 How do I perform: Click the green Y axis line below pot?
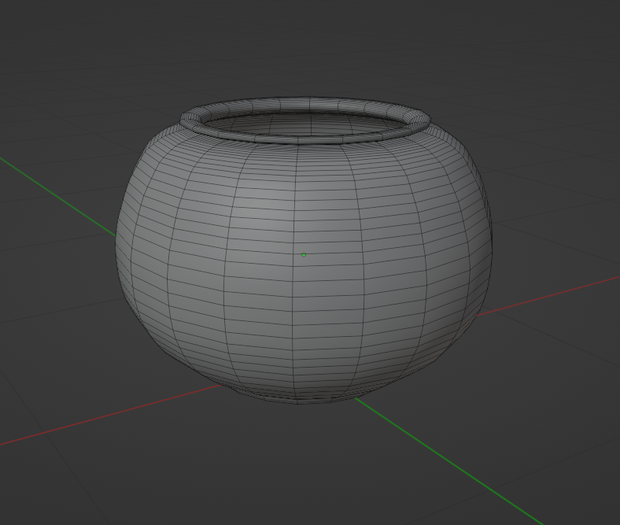coord(447,459)
